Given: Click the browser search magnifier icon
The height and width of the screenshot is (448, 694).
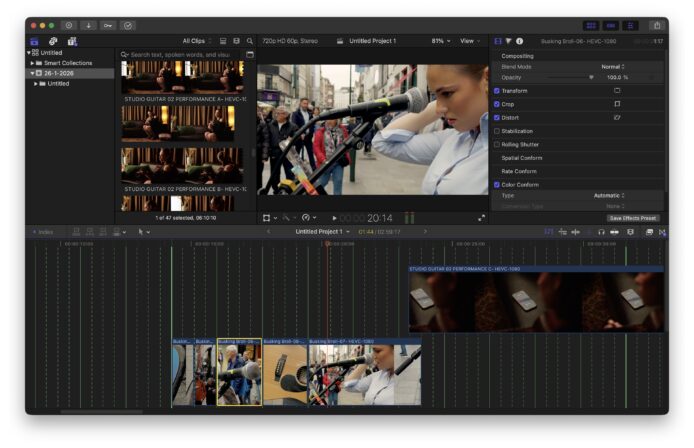Looking at the screenshot, I should click(x=250, y=41).
